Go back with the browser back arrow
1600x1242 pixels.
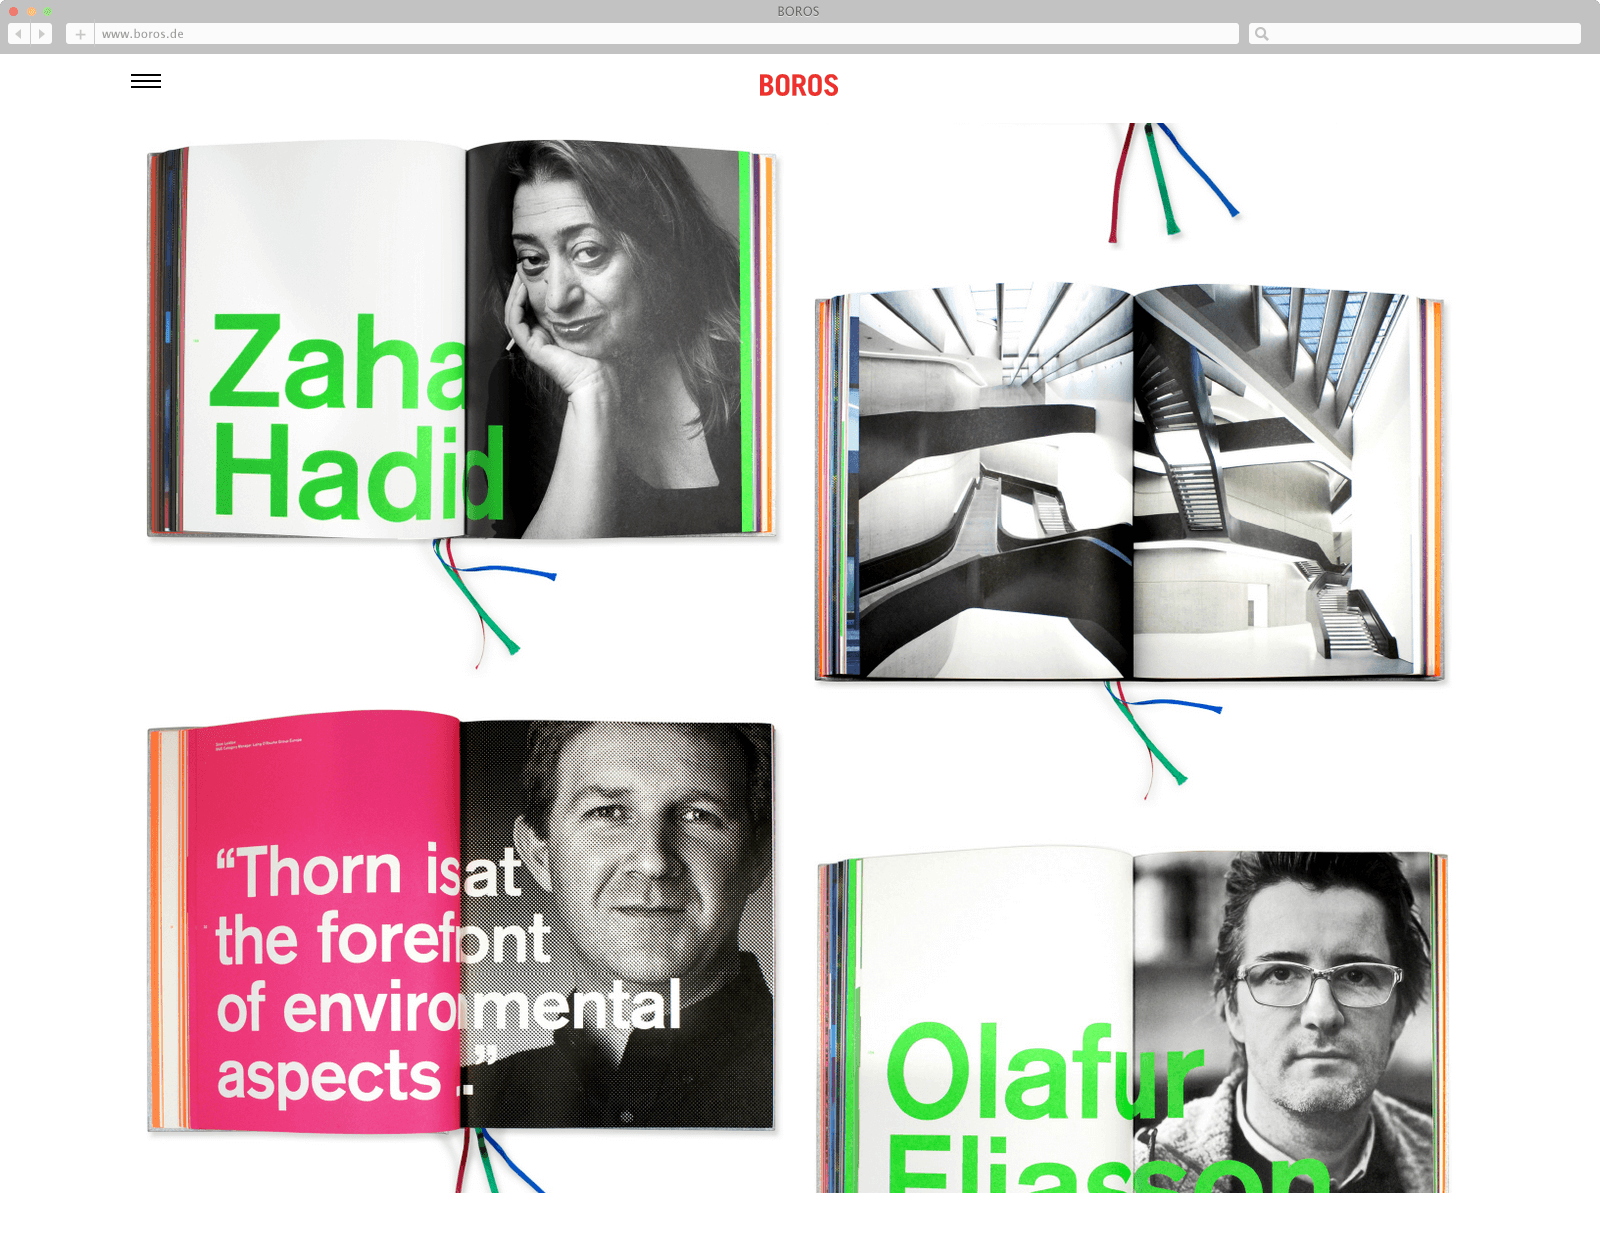pyautogui.click(x=18, y=34)
